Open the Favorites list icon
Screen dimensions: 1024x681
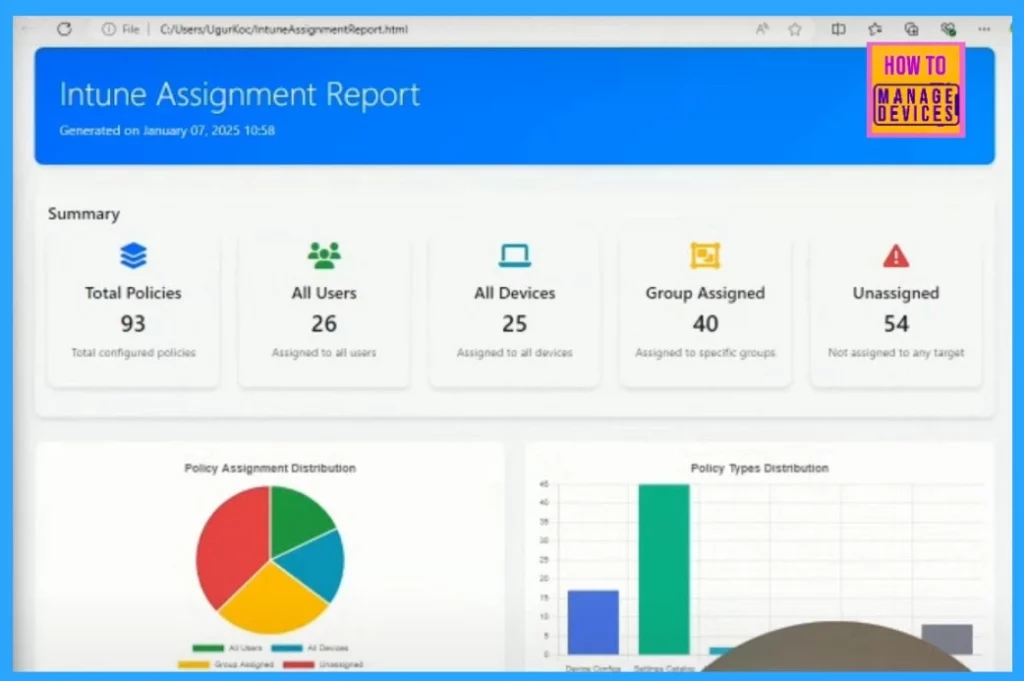coord(875,29)
